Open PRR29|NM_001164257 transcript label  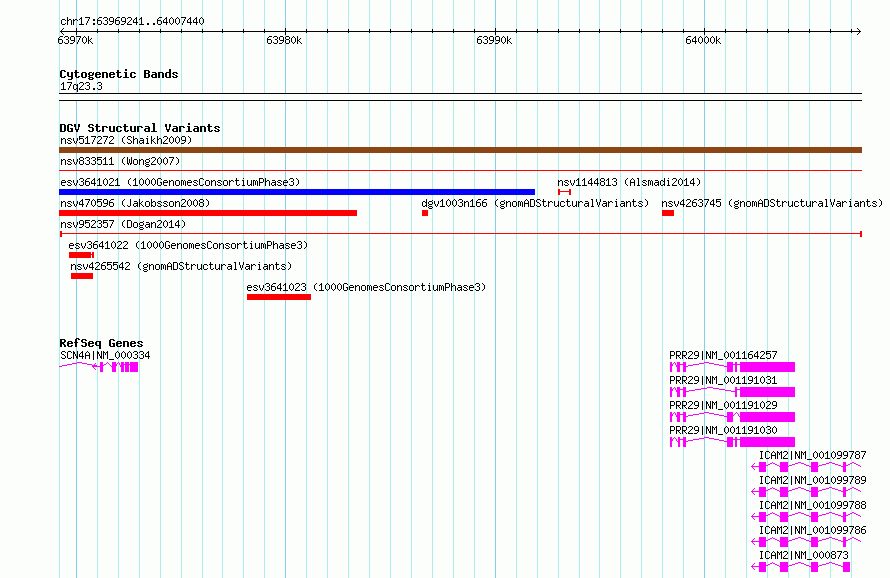(723, 355)
